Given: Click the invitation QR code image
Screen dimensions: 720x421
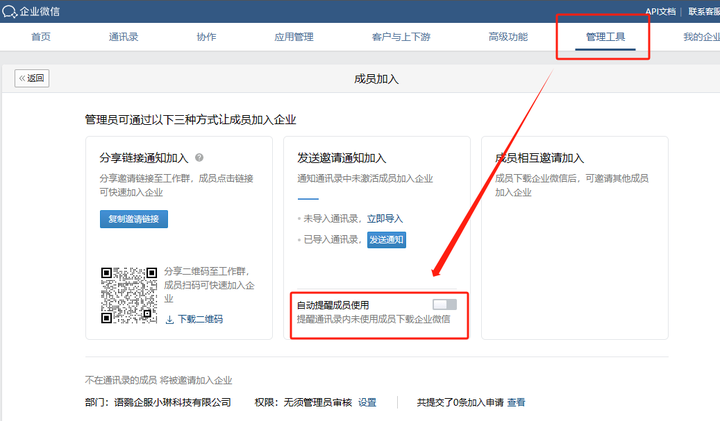Looking at the screenshot, I should click(x=128, y=295).
